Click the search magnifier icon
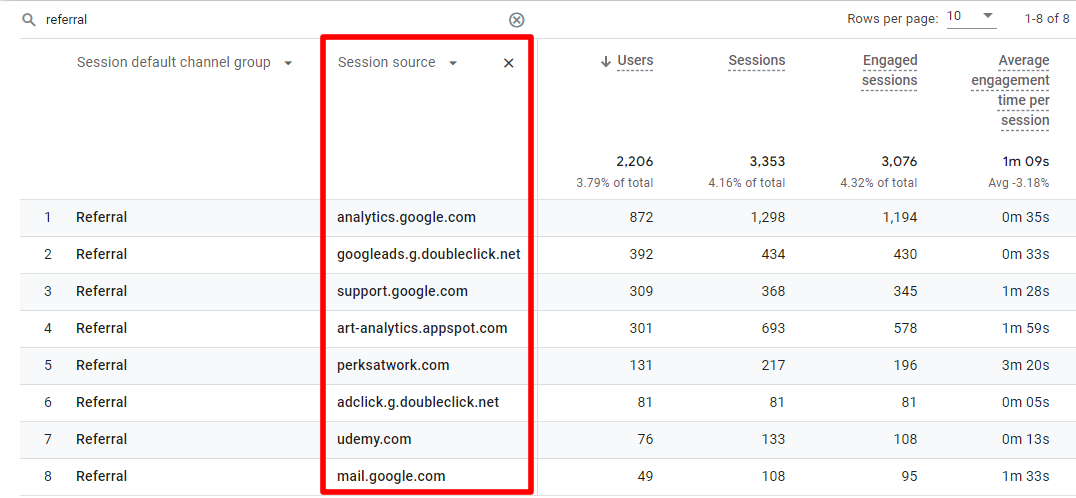This screenshot has height=498, width=1076. click(x=28, y=20)
